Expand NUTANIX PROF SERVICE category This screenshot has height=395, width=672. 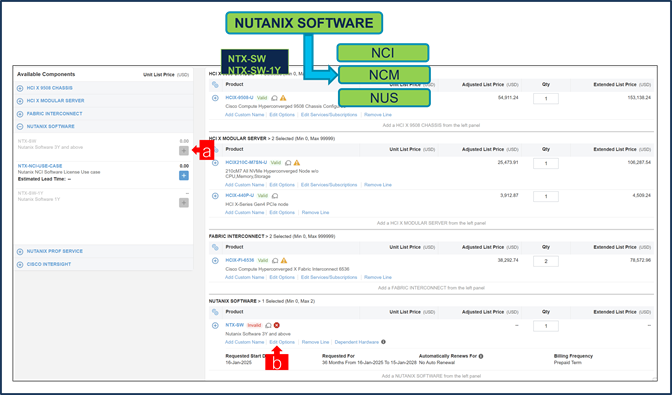point(20,251)
